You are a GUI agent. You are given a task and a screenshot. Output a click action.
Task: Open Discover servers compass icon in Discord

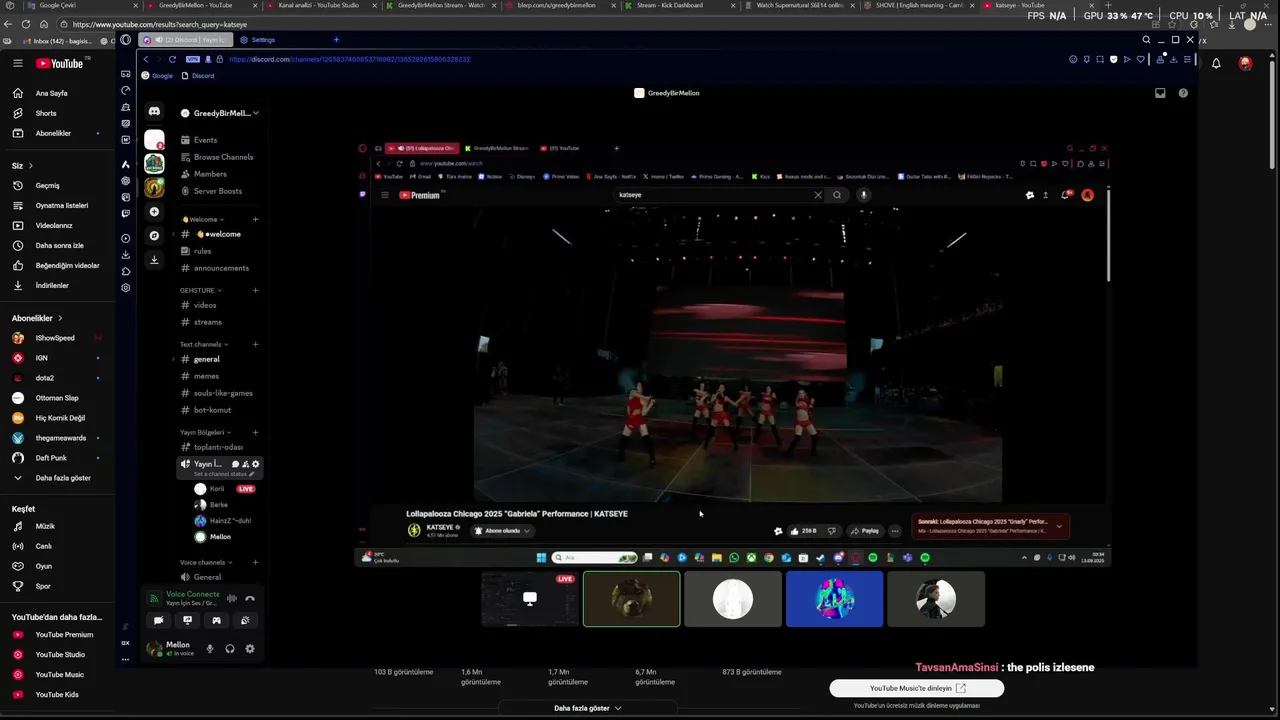tap(154, 236)
